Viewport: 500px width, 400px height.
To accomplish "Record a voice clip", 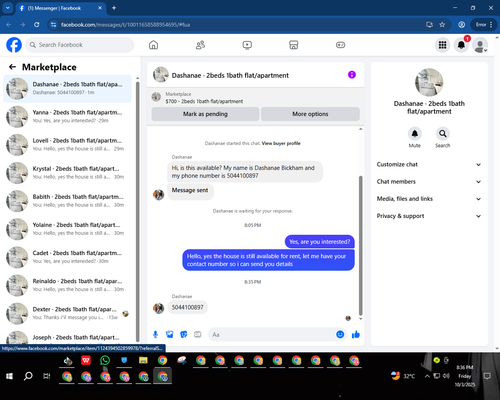I will point(155,334).
